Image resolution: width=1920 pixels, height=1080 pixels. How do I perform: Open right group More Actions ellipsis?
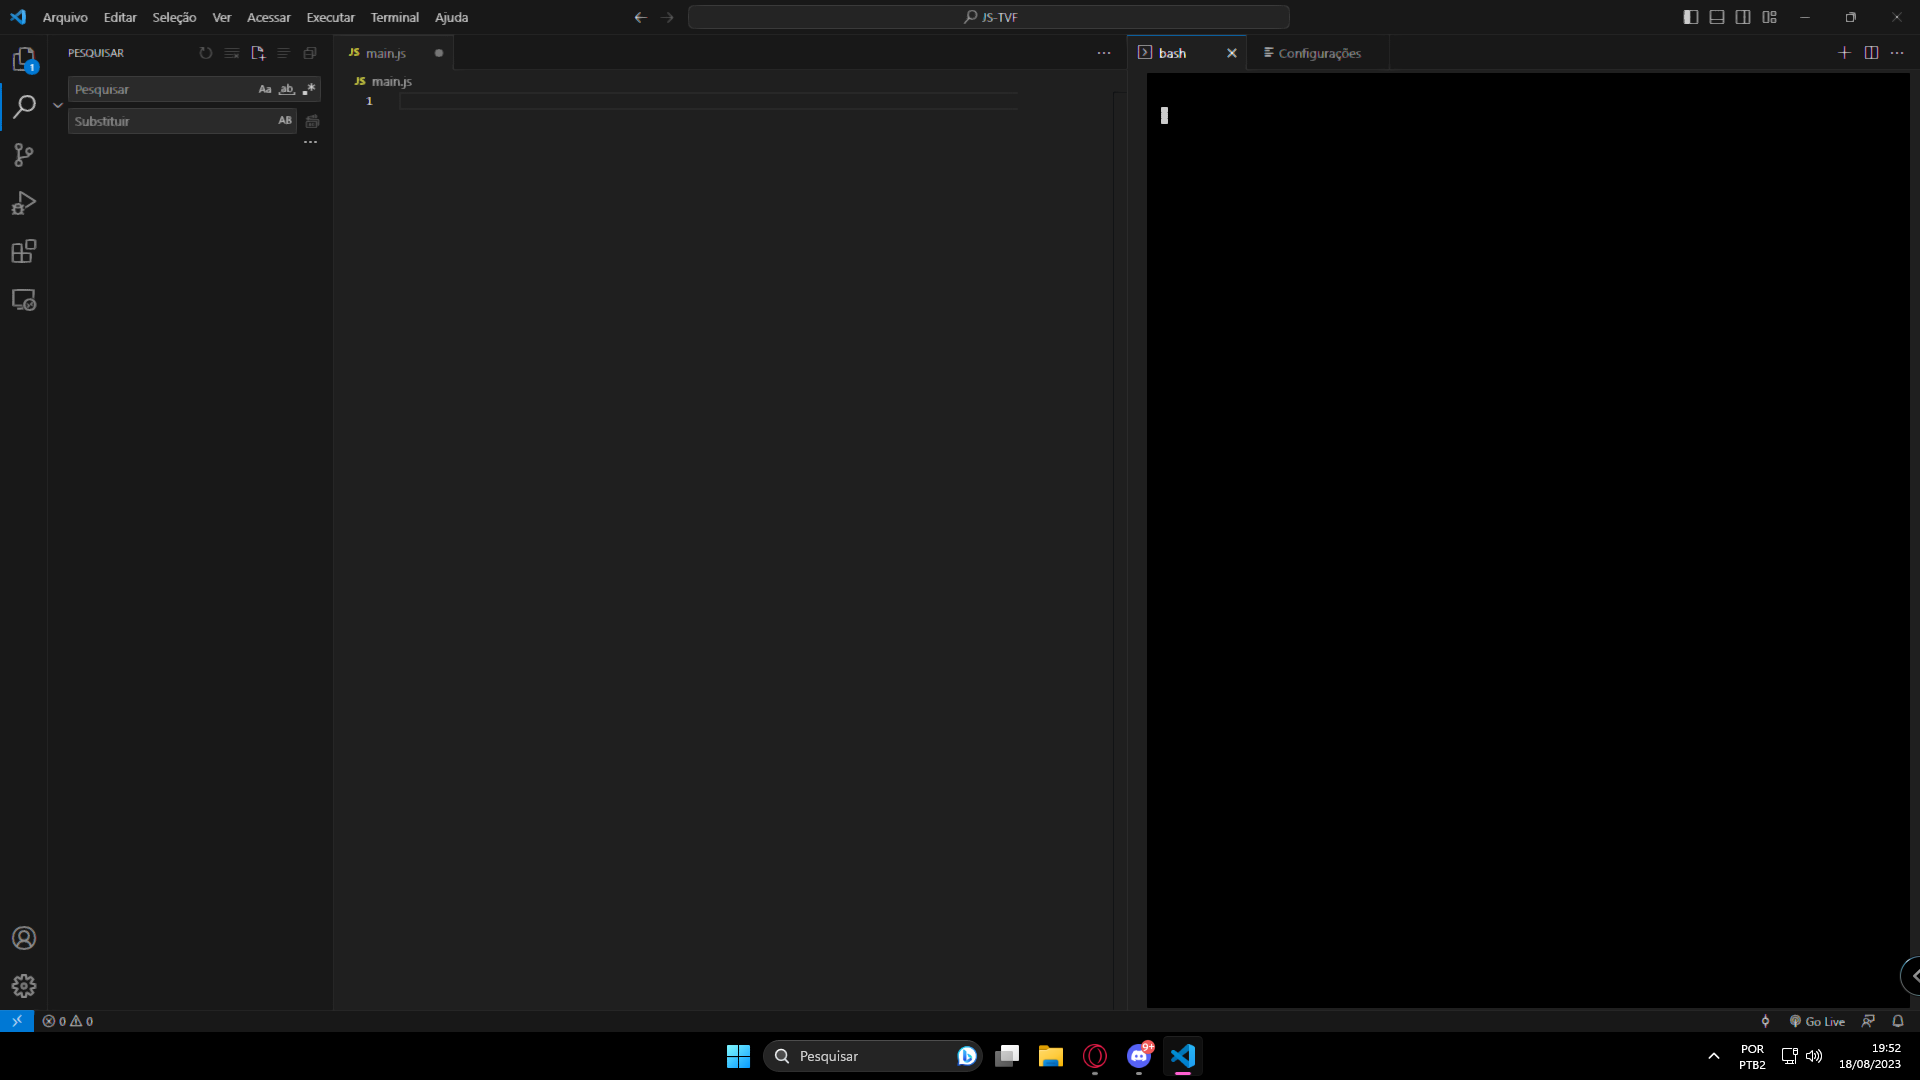point(1897,53)
